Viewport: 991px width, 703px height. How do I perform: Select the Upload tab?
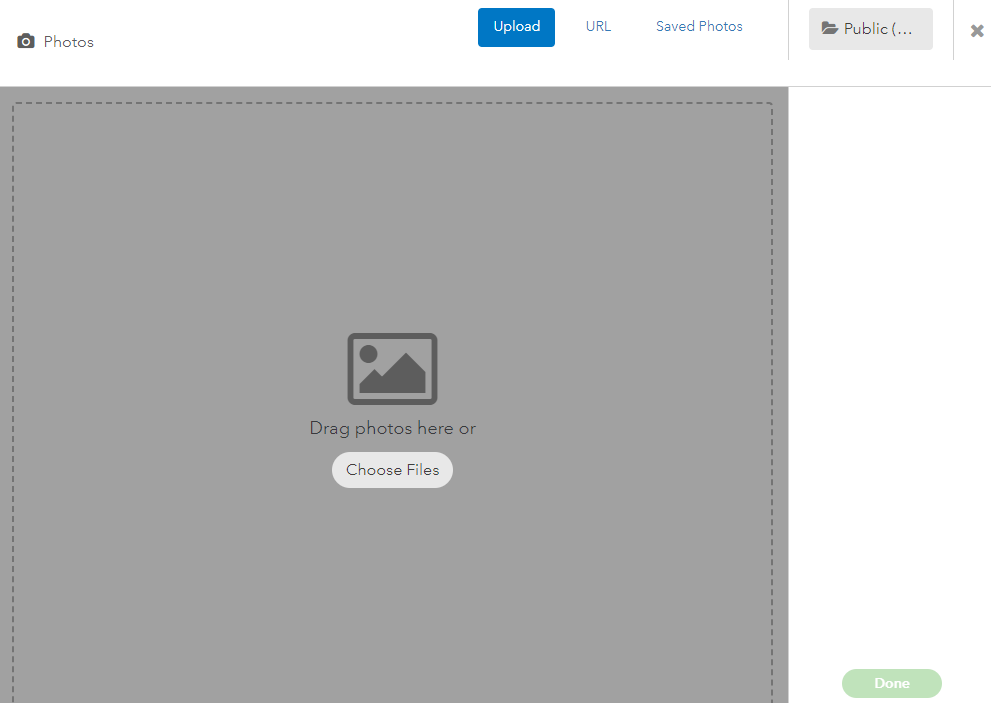[x=516, y=27]
